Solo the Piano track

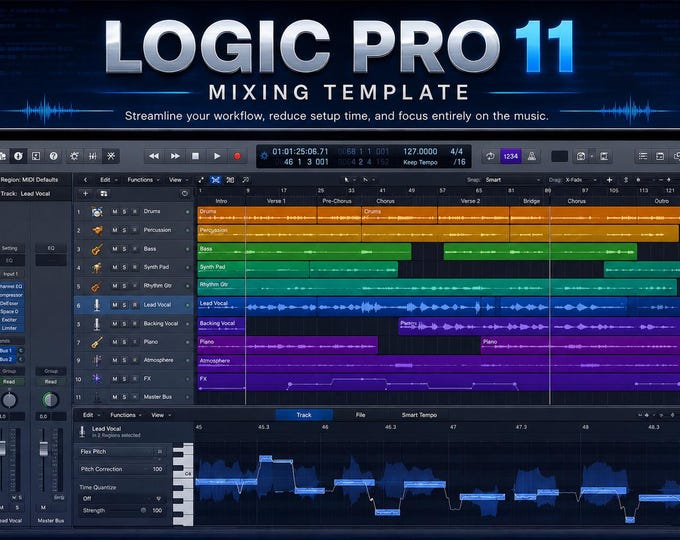coord(124,342)
